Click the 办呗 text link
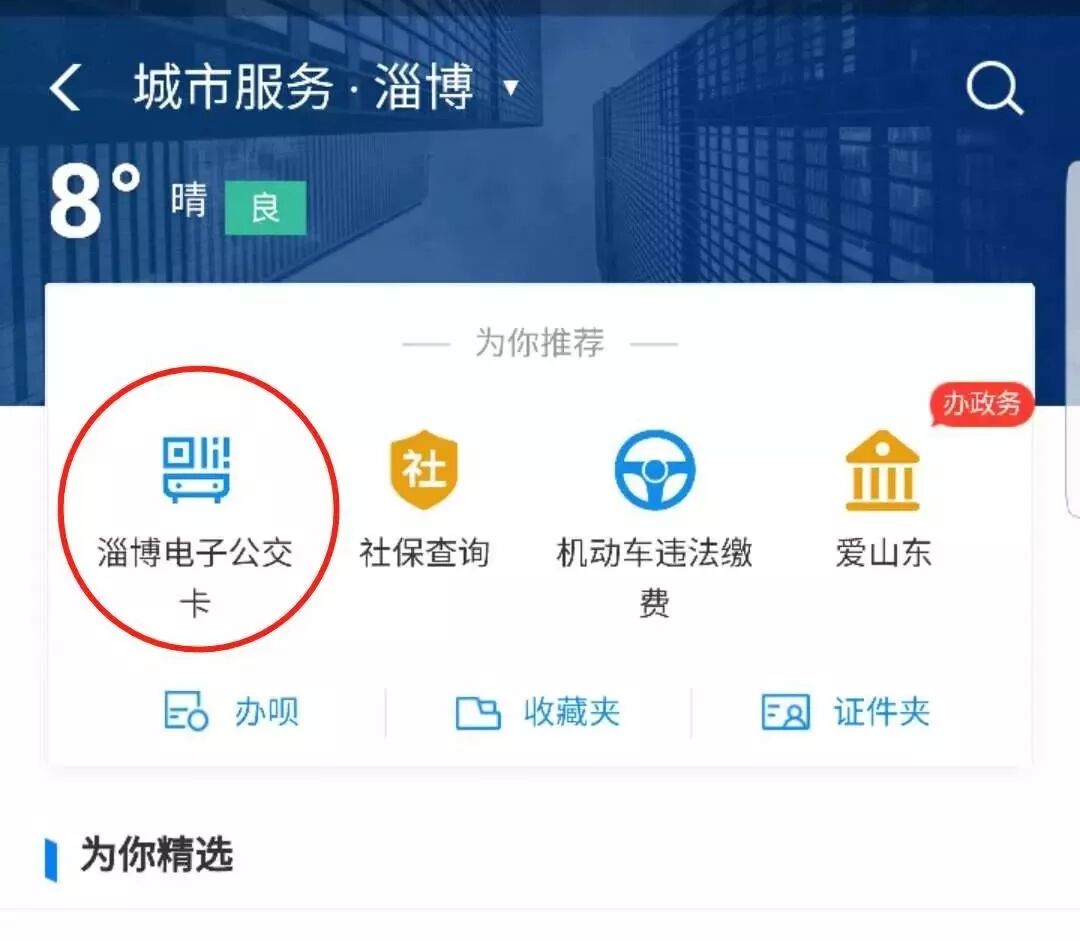Viewport: 1080px width, 941px height. click(x=266, y=712)
